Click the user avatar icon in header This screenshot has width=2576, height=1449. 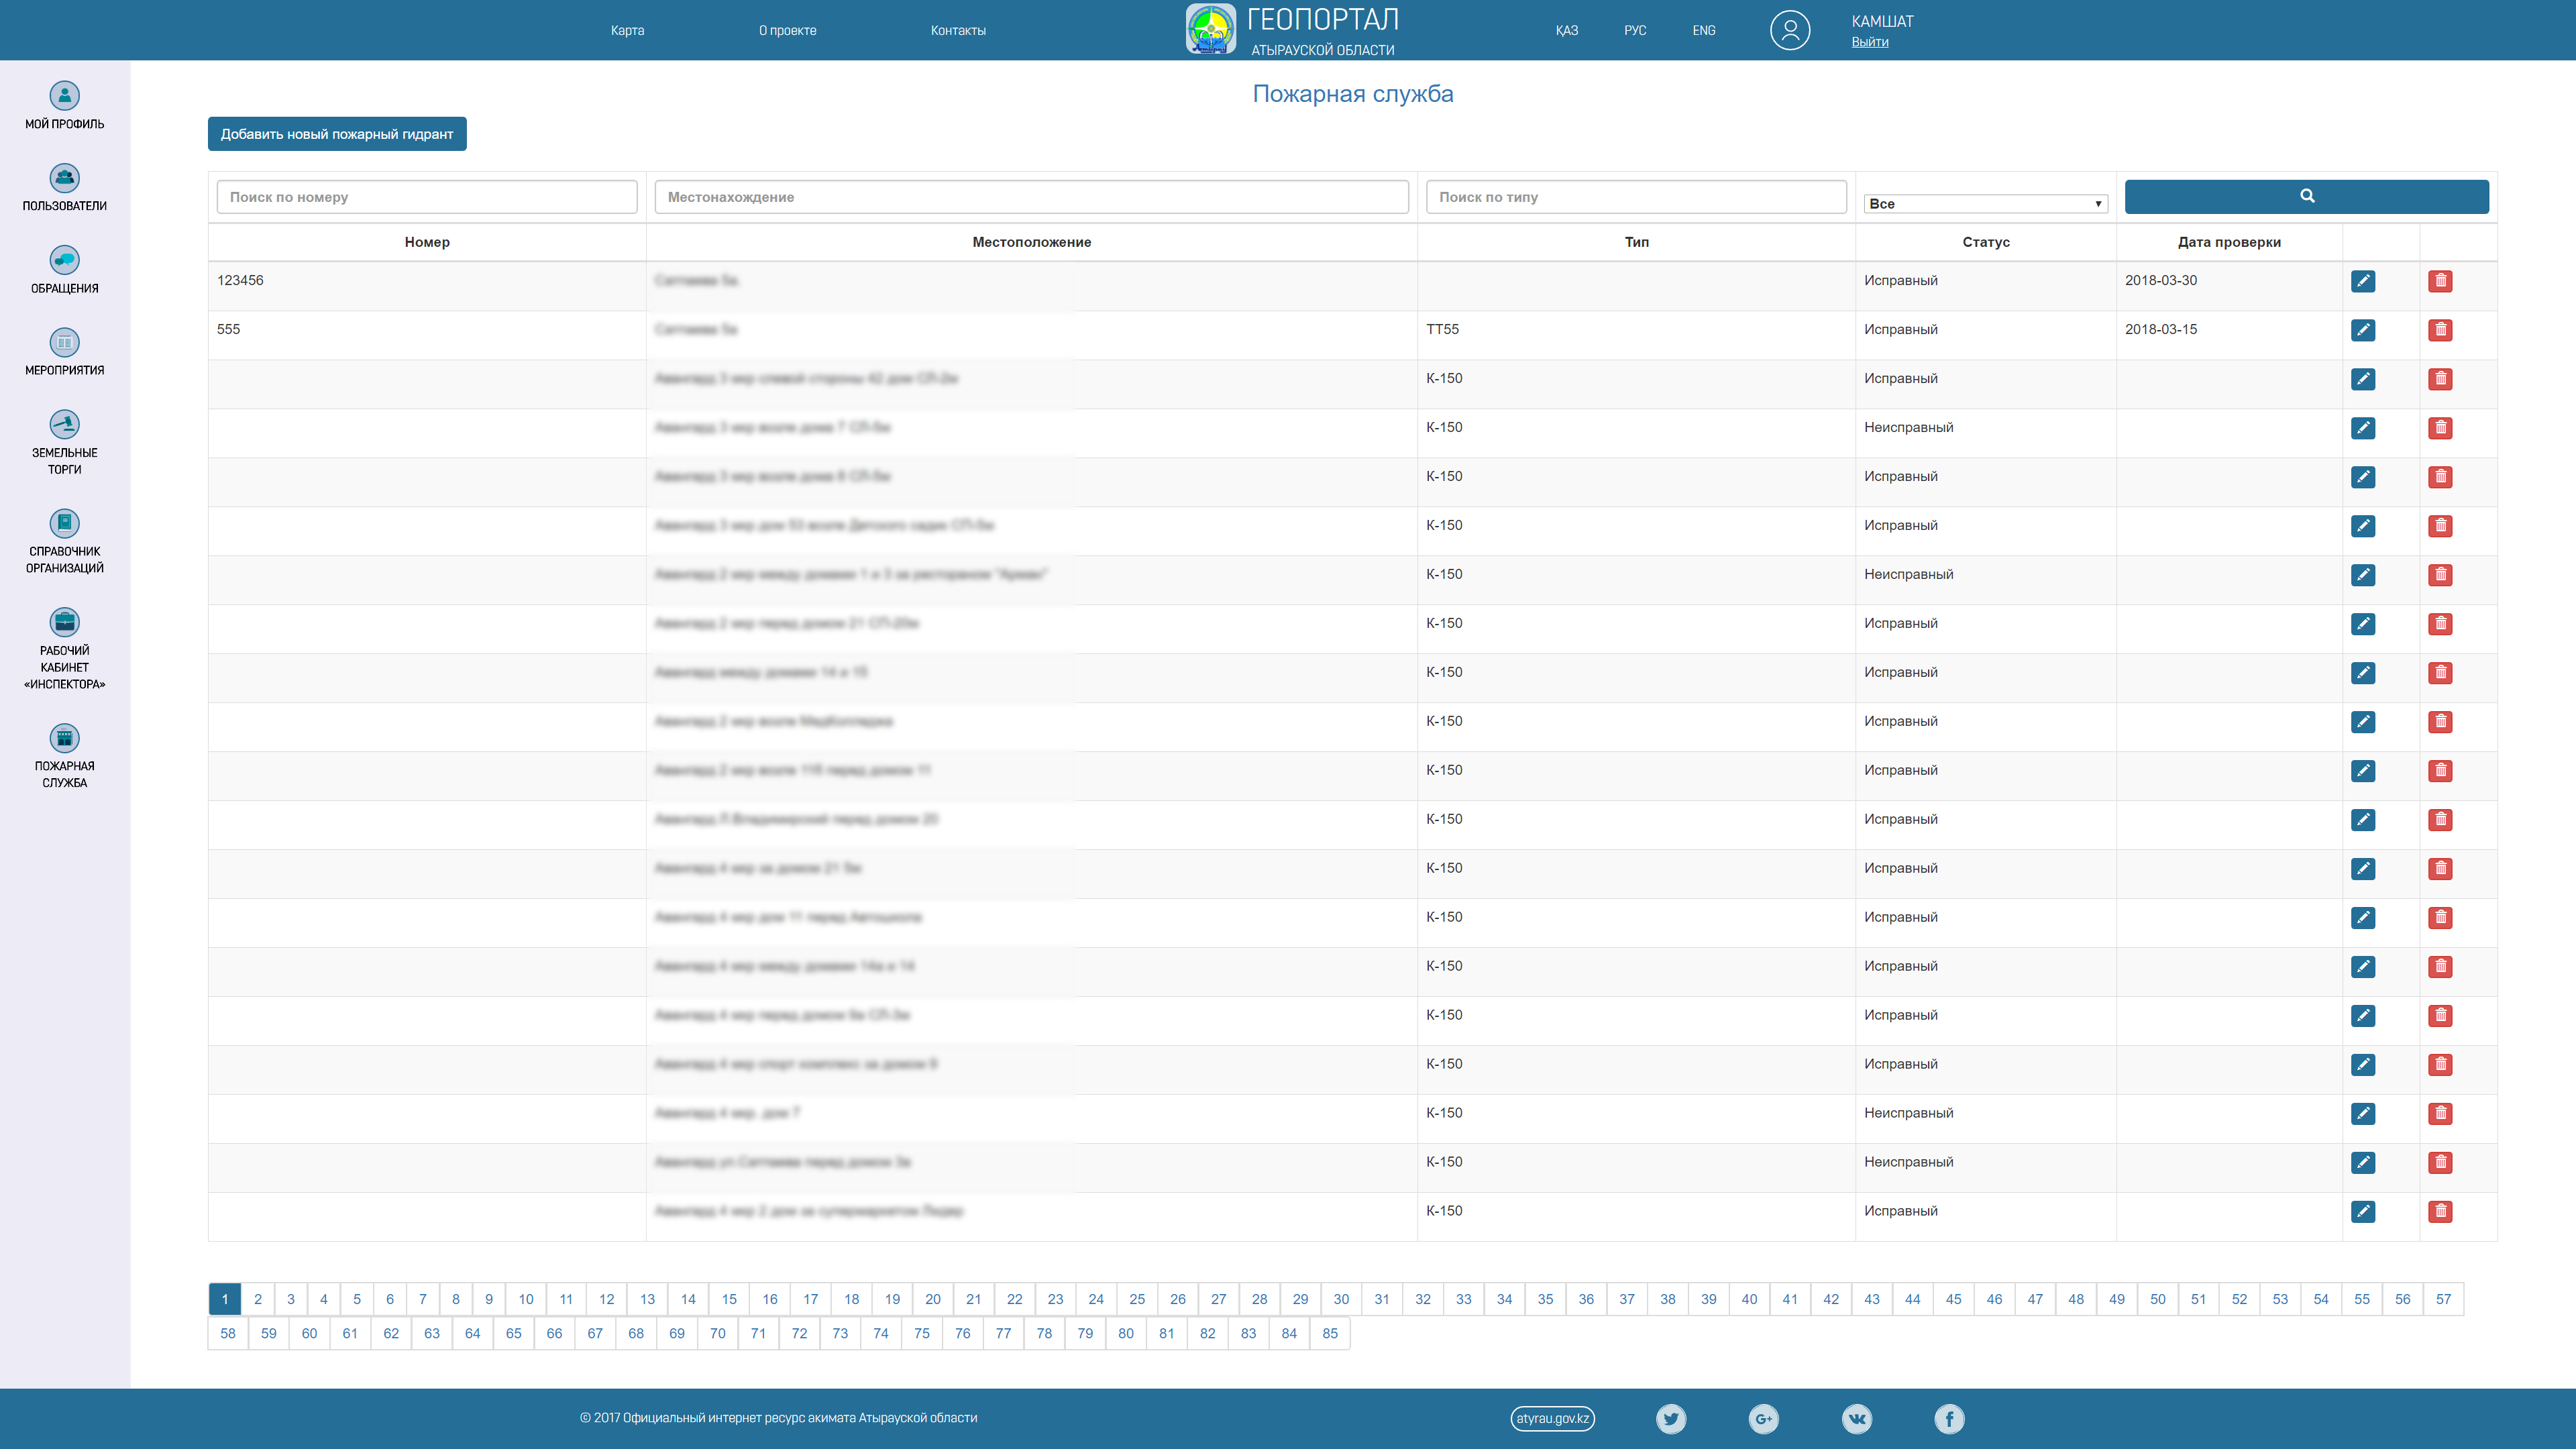pyautogui.click(x=1789, y=30)
